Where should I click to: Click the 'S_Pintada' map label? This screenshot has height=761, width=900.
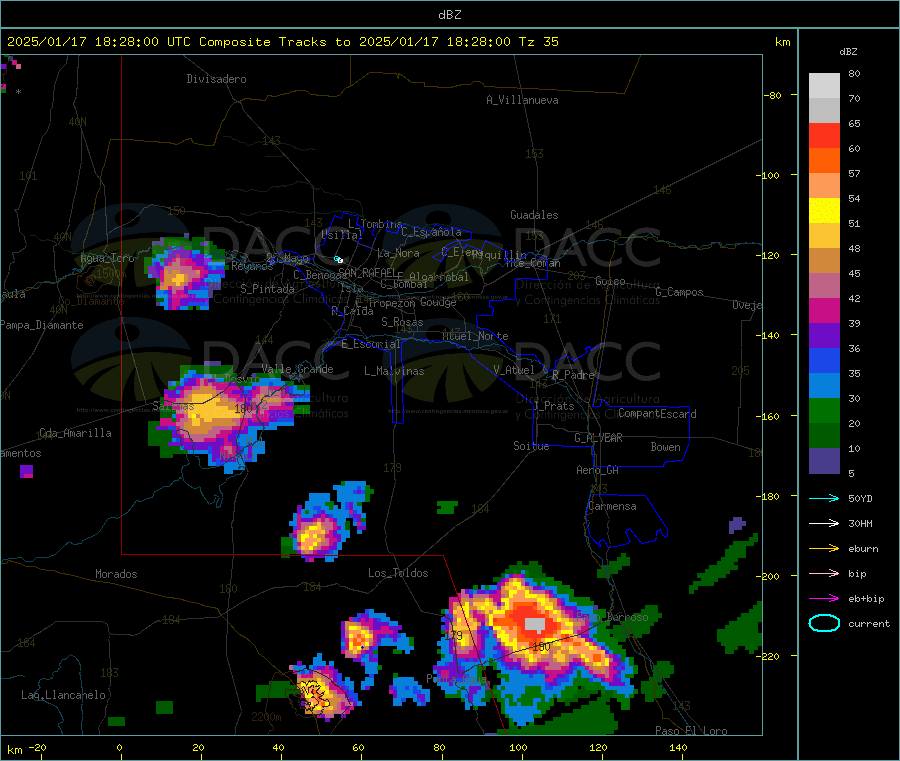coord(267,289)
